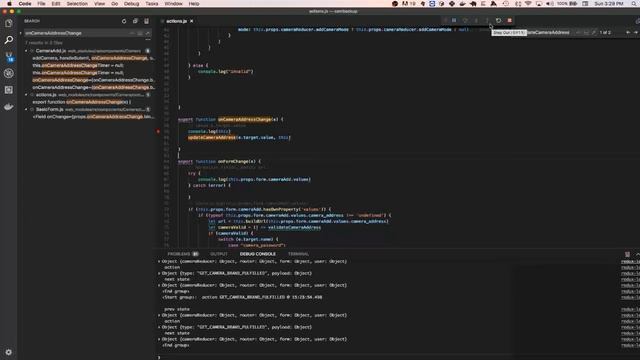Open the Apple menu
The height and width of the screenshot is (360, 640).
[x=9, y=4]
